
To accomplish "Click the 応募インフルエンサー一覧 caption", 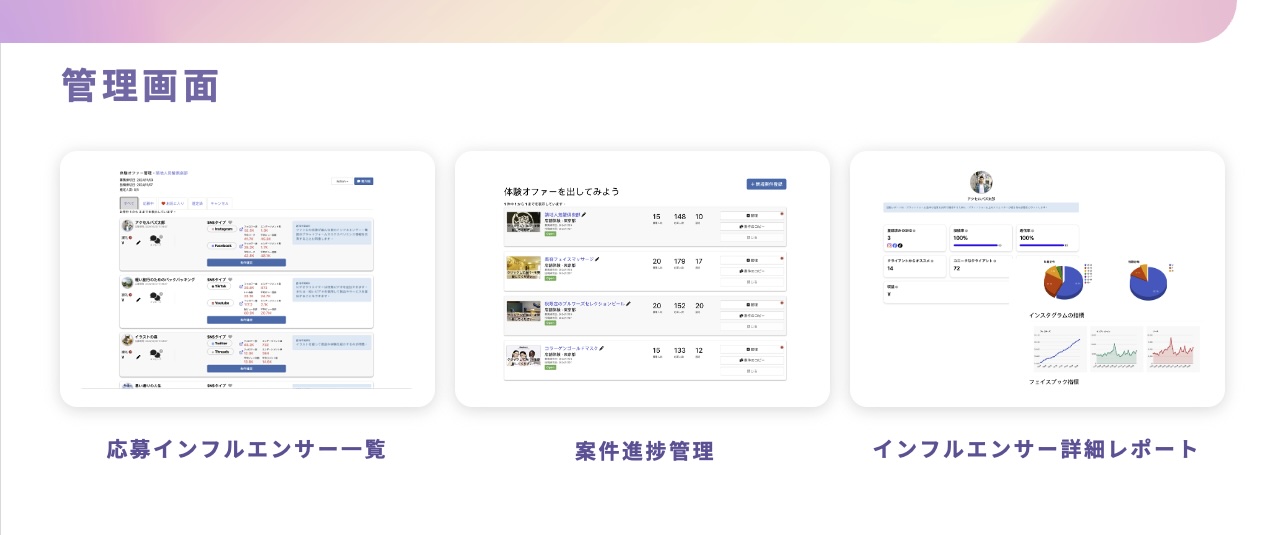I will (x=246, y=449).
